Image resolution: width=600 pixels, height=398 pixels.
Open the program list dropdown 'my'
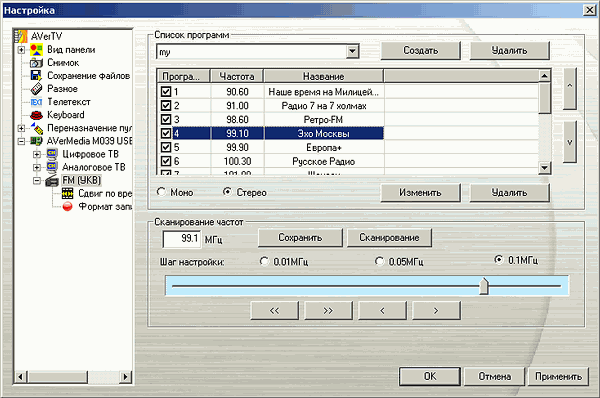(x=352, y=51)
